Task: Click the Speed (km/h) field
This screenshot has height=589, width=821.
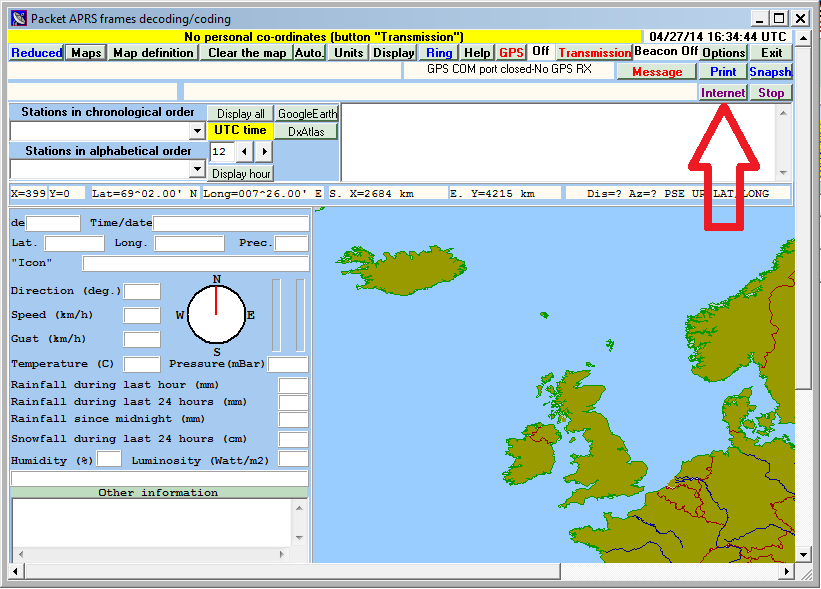Action: pos(142,315)
